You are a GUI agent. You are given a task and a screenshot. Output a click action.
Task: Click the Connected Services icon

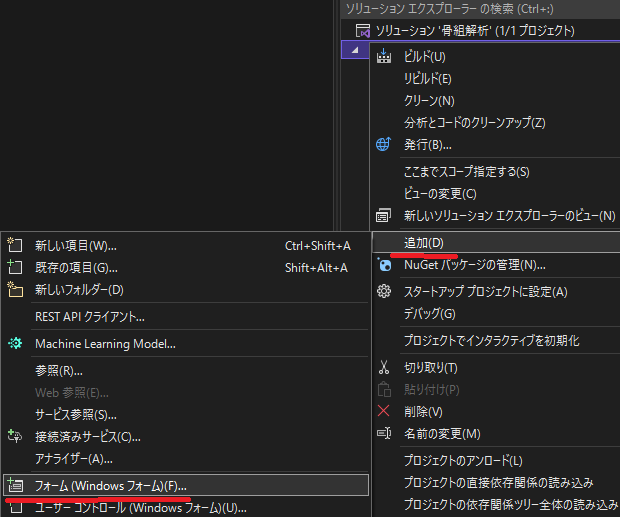(x=15, y=436)
